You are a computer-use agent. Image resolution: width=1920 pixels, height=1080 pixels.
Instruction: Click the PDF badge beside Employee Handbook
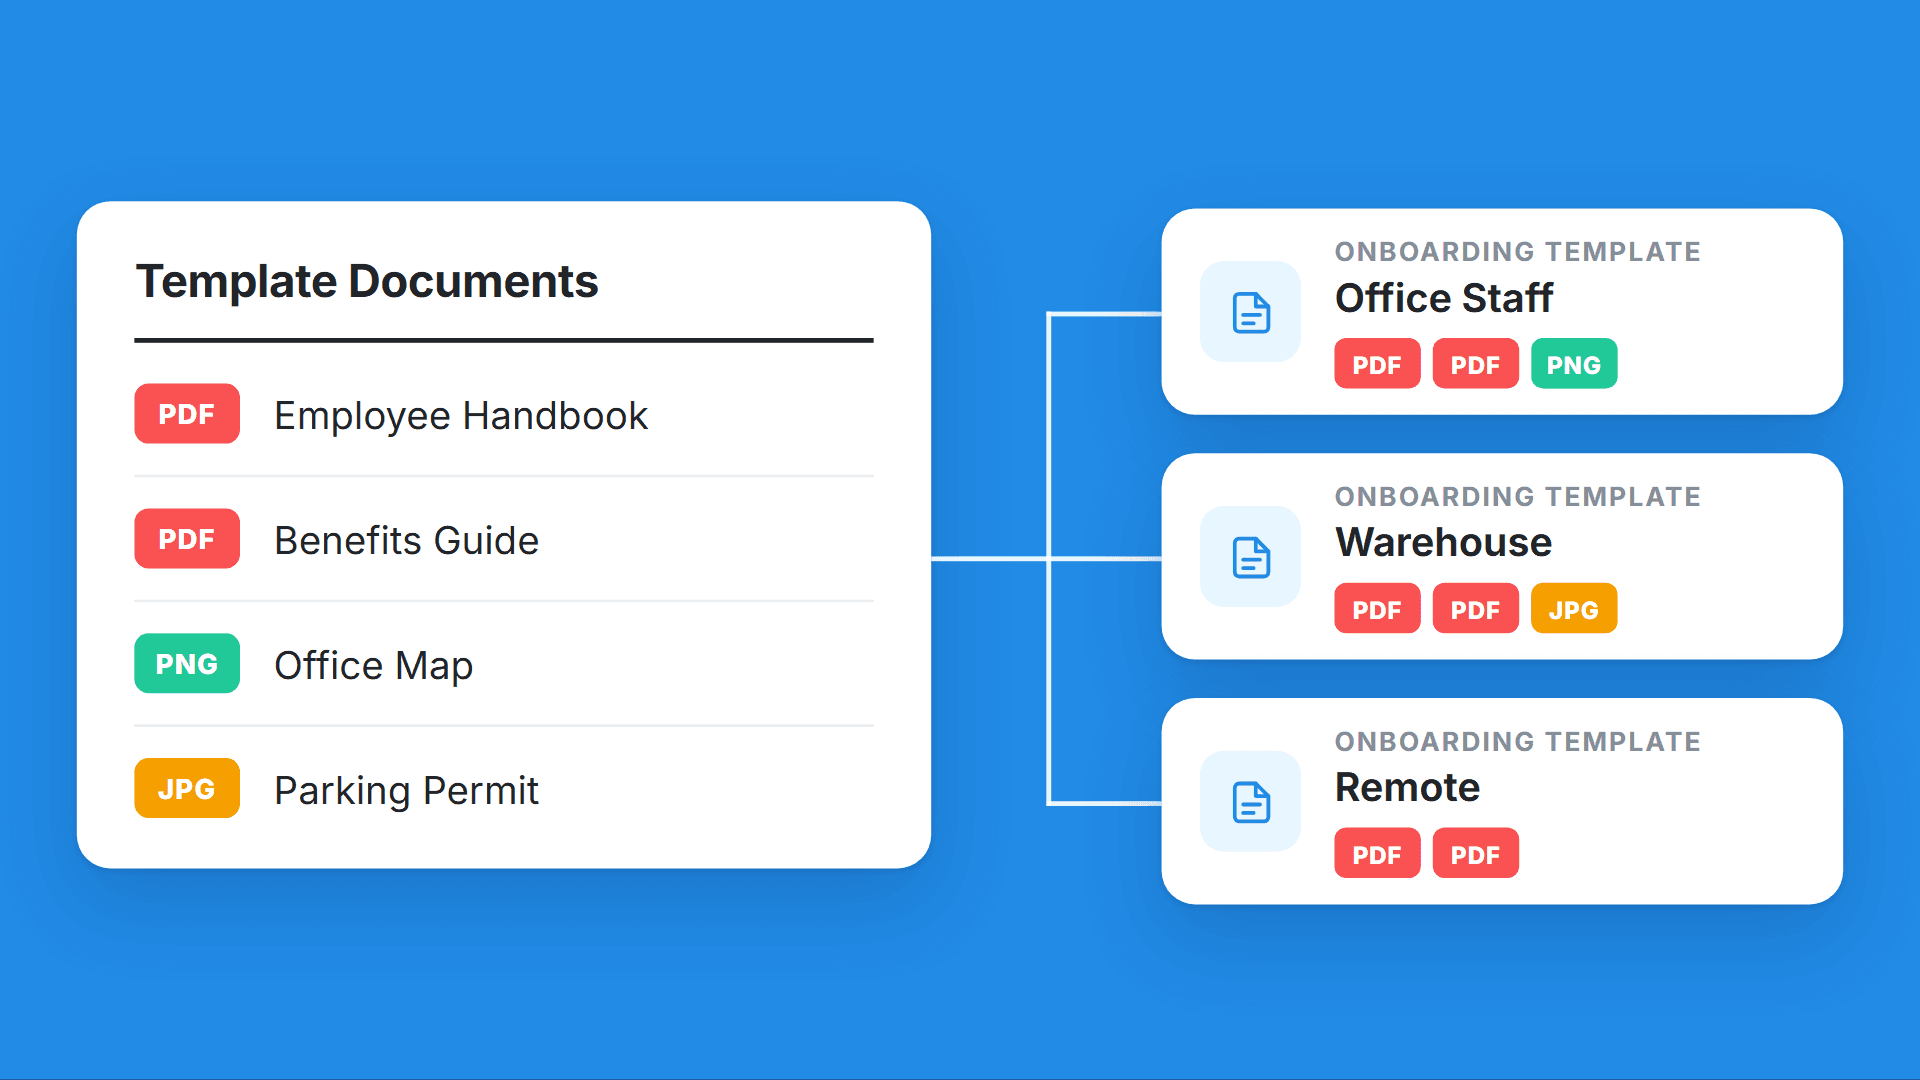187,414
